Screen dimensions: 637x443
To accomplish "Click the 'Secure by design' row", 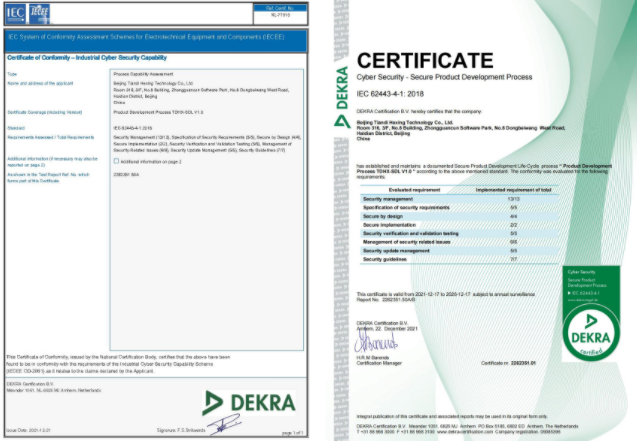I will click(x=459, y=216).
